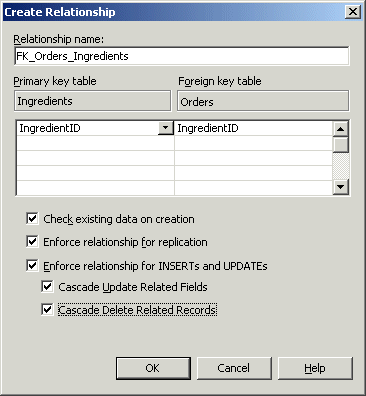Screen dimensions: 366x396
Task: Click the Relationship name input field
Action: click(x=182, y=56)
